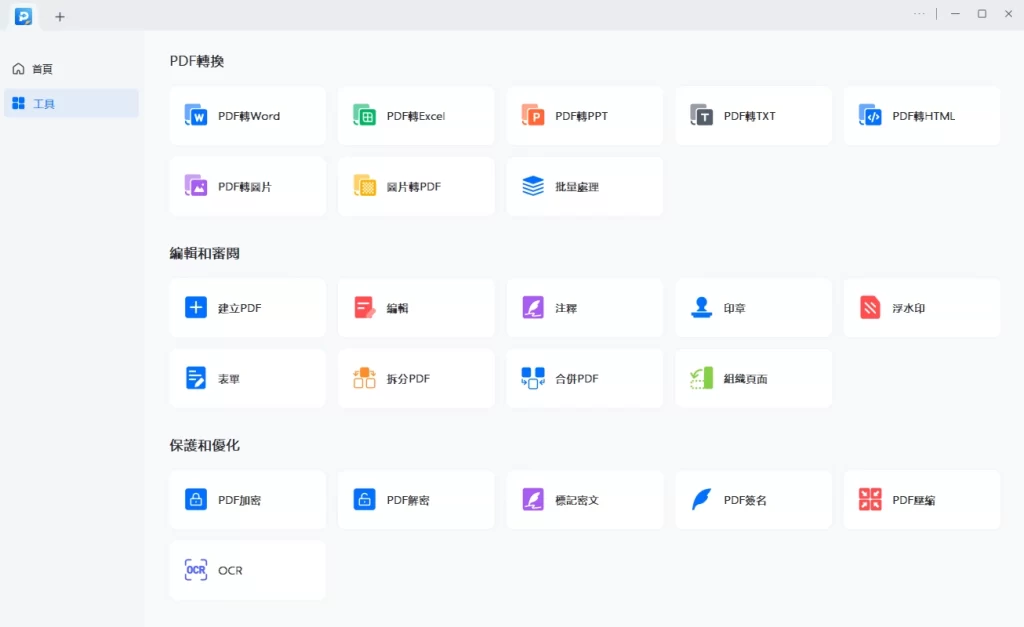
Task: Launch the OCR tool icon
Action: point(196,570)
